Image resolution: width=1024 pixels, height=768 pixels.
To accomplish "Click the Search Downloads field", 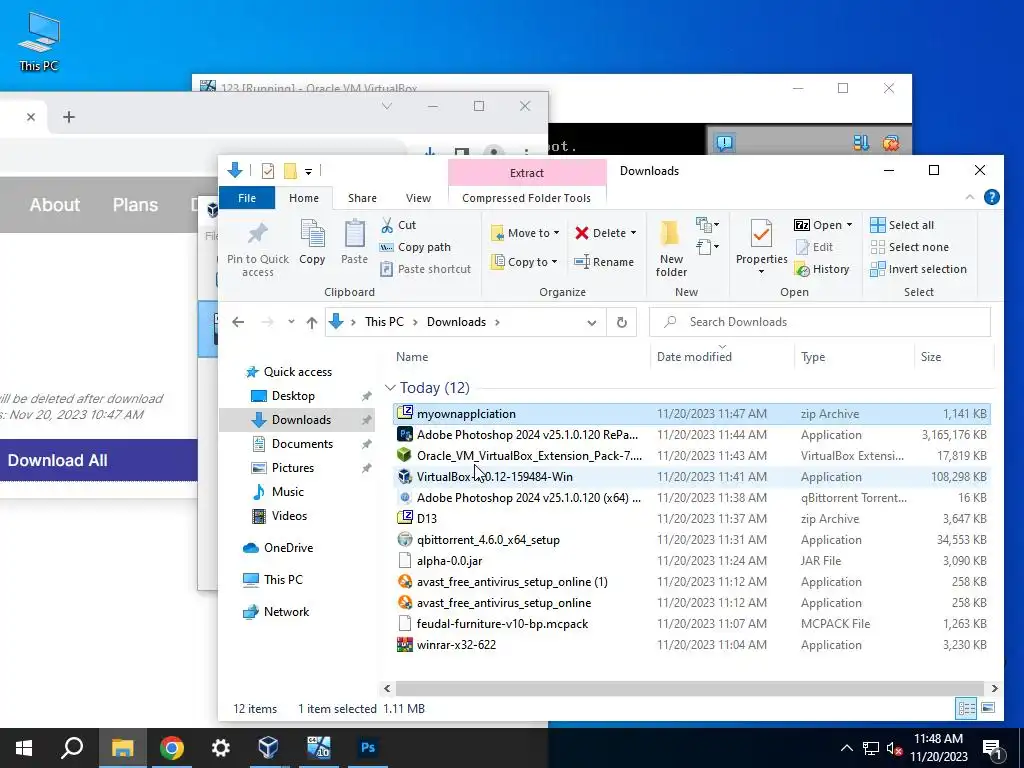I will [820, 322].
